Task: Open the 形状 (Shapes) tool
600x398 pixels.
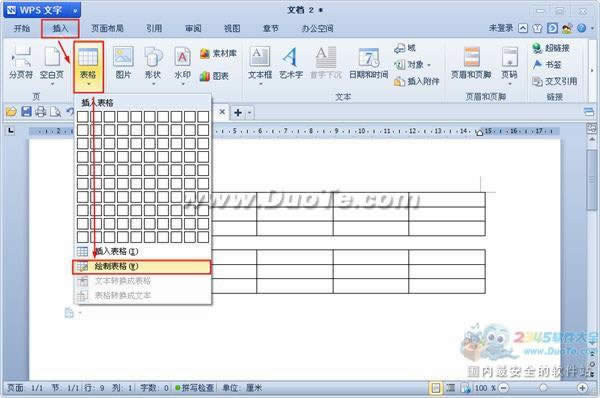Action: [153, 64]
